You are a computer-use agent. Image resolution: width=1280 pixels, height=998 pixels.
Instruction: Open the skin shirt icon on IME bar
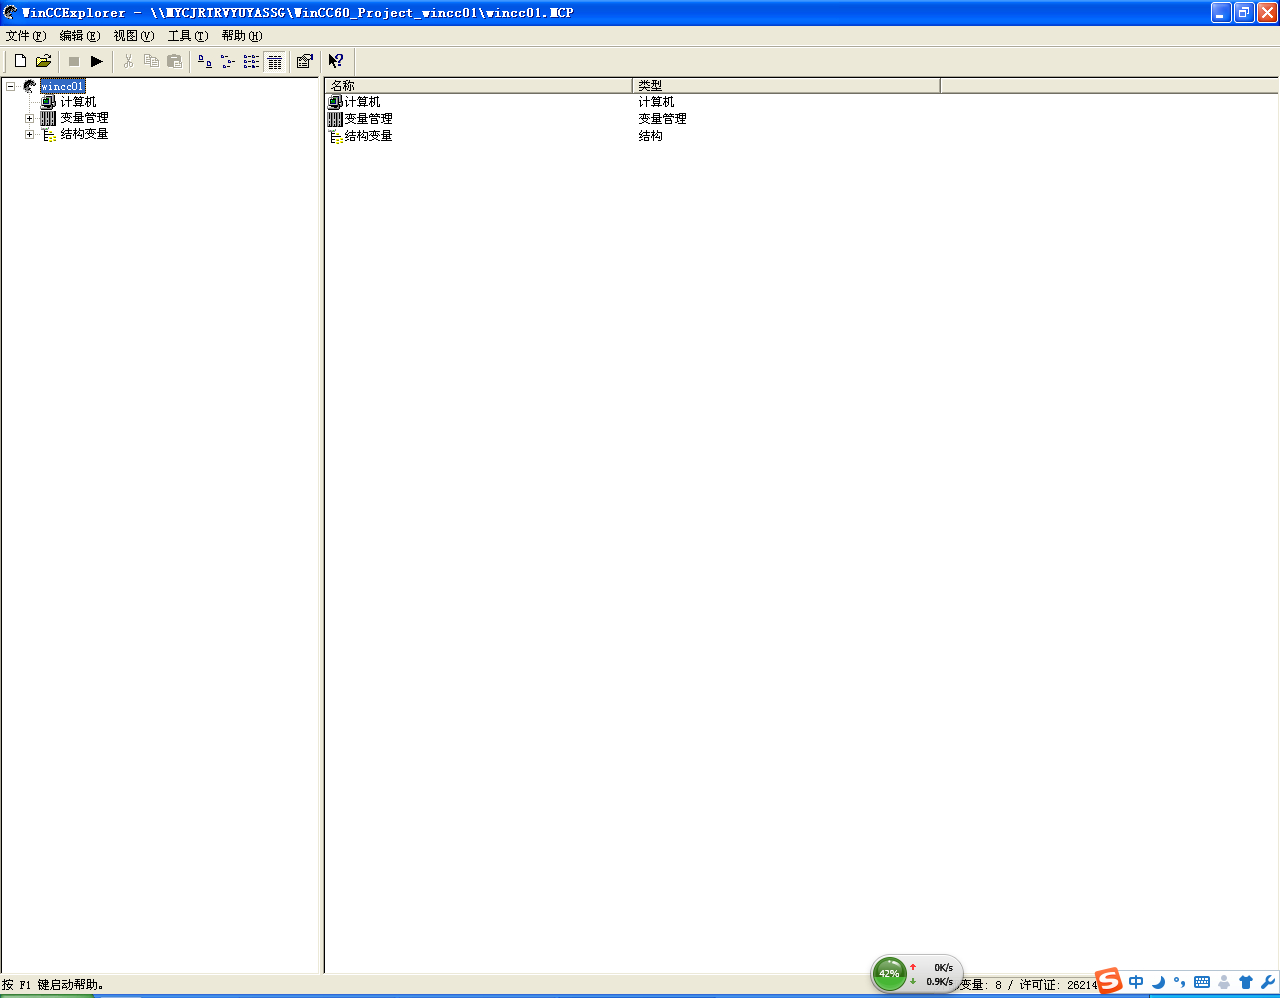click(1246, 982)
